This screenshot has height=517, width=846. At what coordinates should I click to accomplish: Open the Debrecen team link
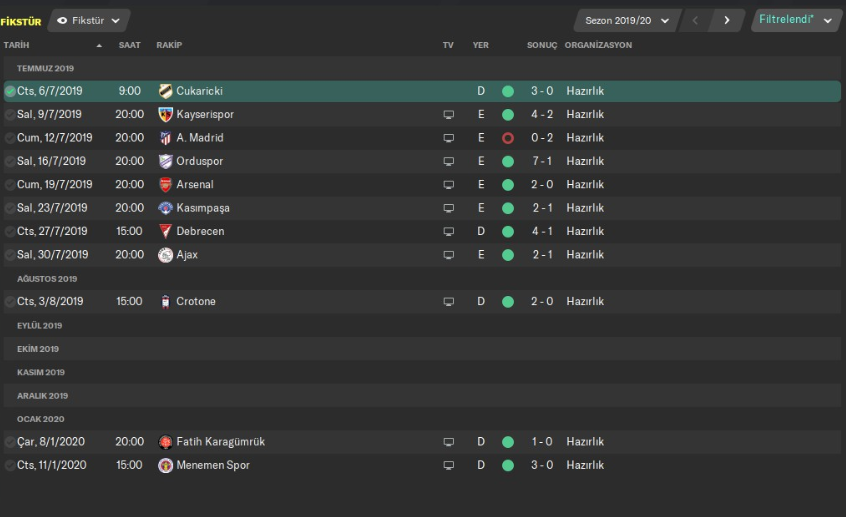pos(200,231)
